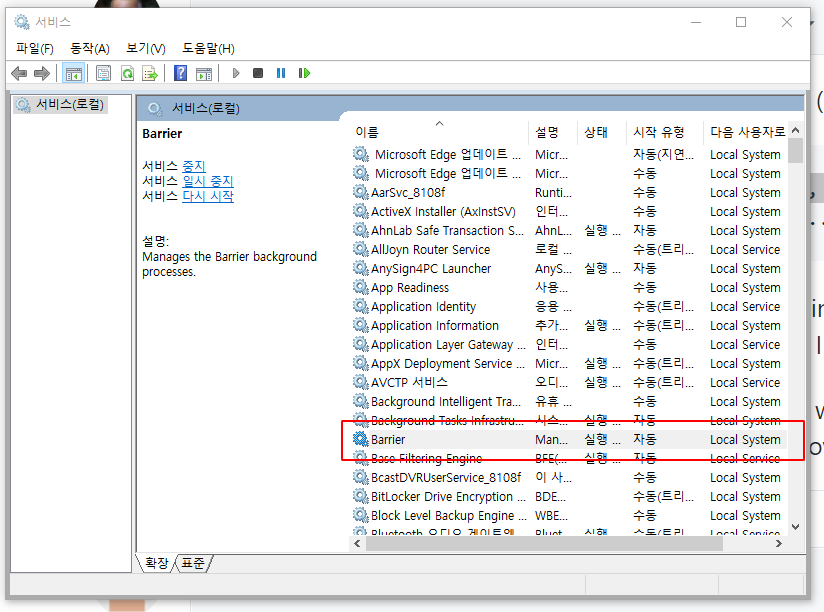This screenshot has width=824, height=612.
Task: Click the Pause Service icon
Action: (x=281, y=73)
